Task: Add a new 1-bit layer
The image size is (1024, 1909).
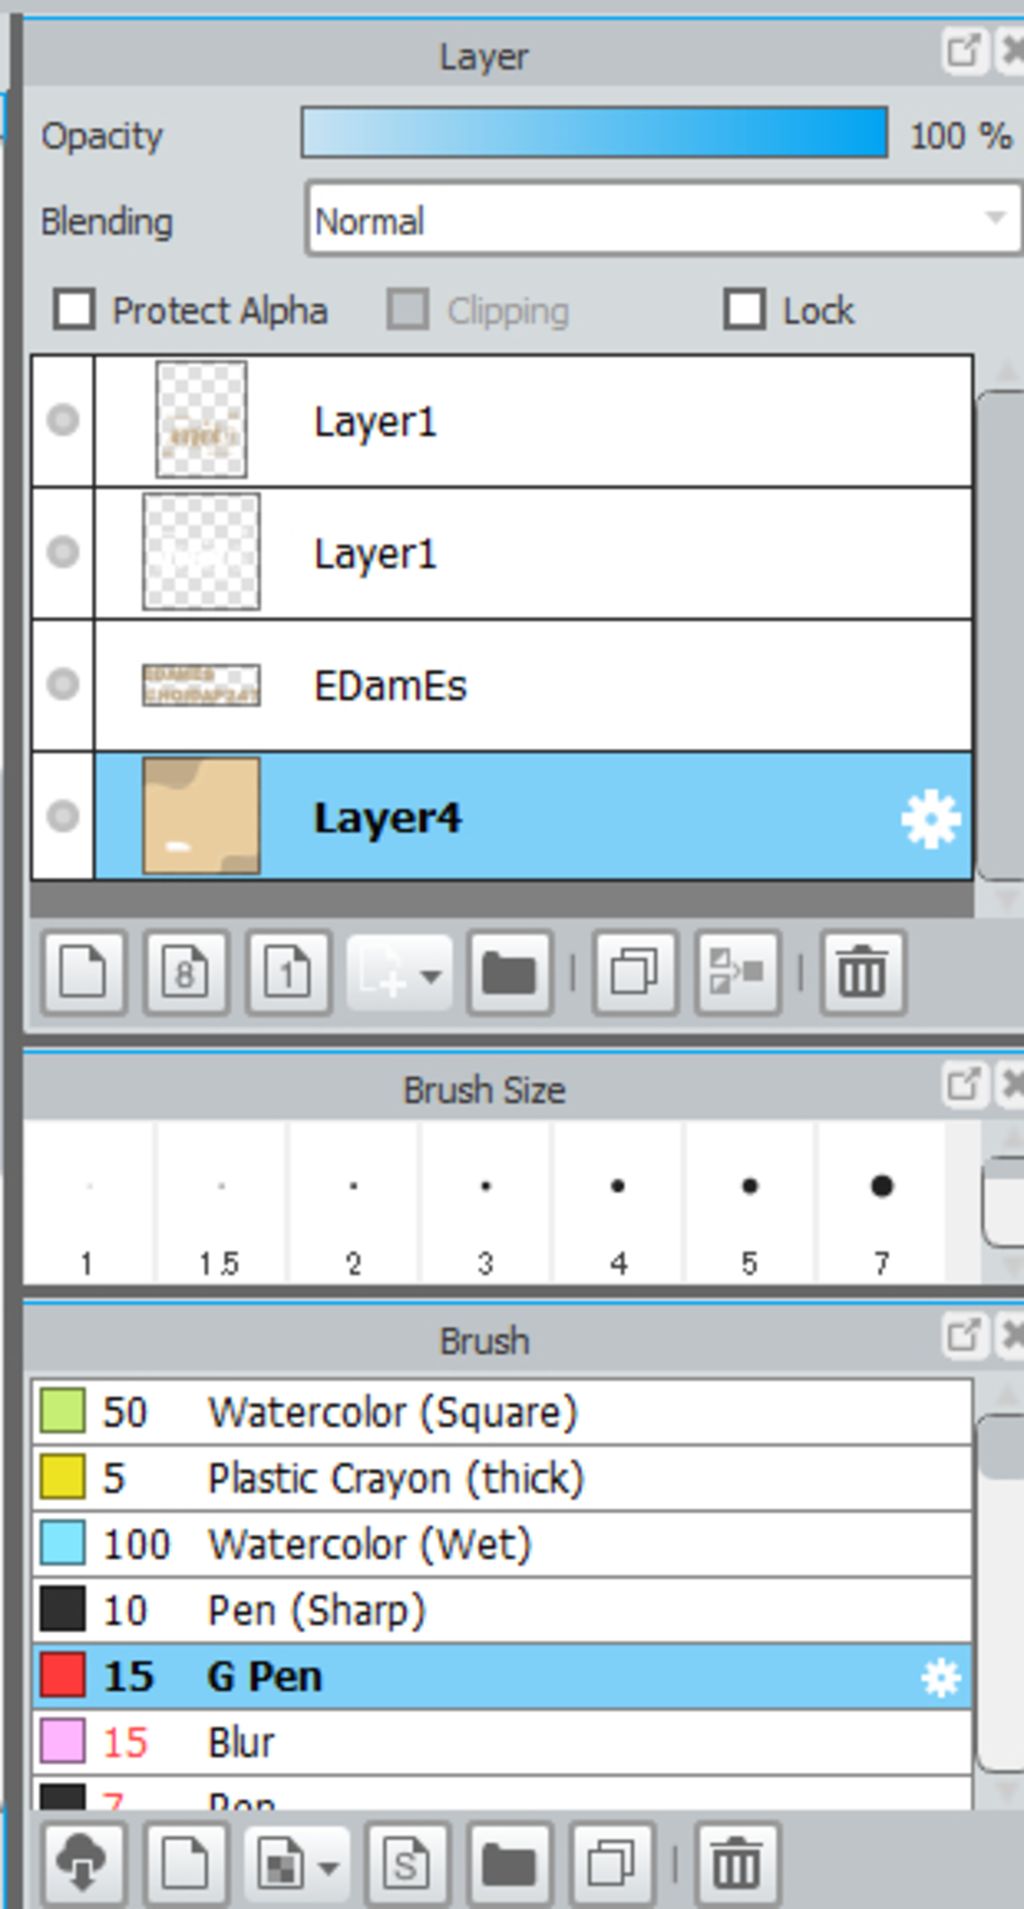Action: (288, 972)
